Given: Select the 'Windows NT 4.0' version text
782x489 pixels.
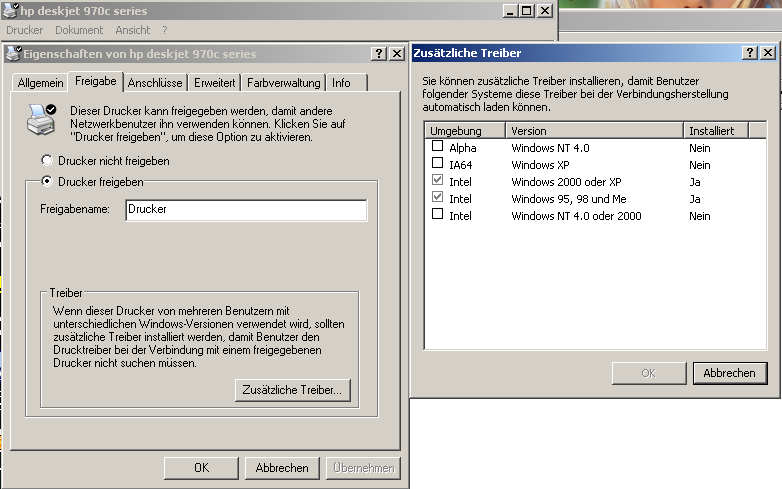Looking at the screenshot, I should (550, 148).
